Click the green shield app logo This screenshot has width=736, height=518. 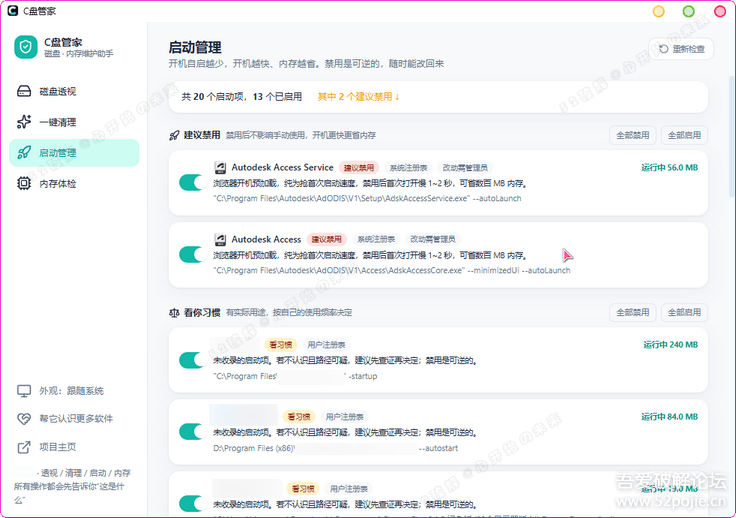pyautogui.click(x=26, y=47)
